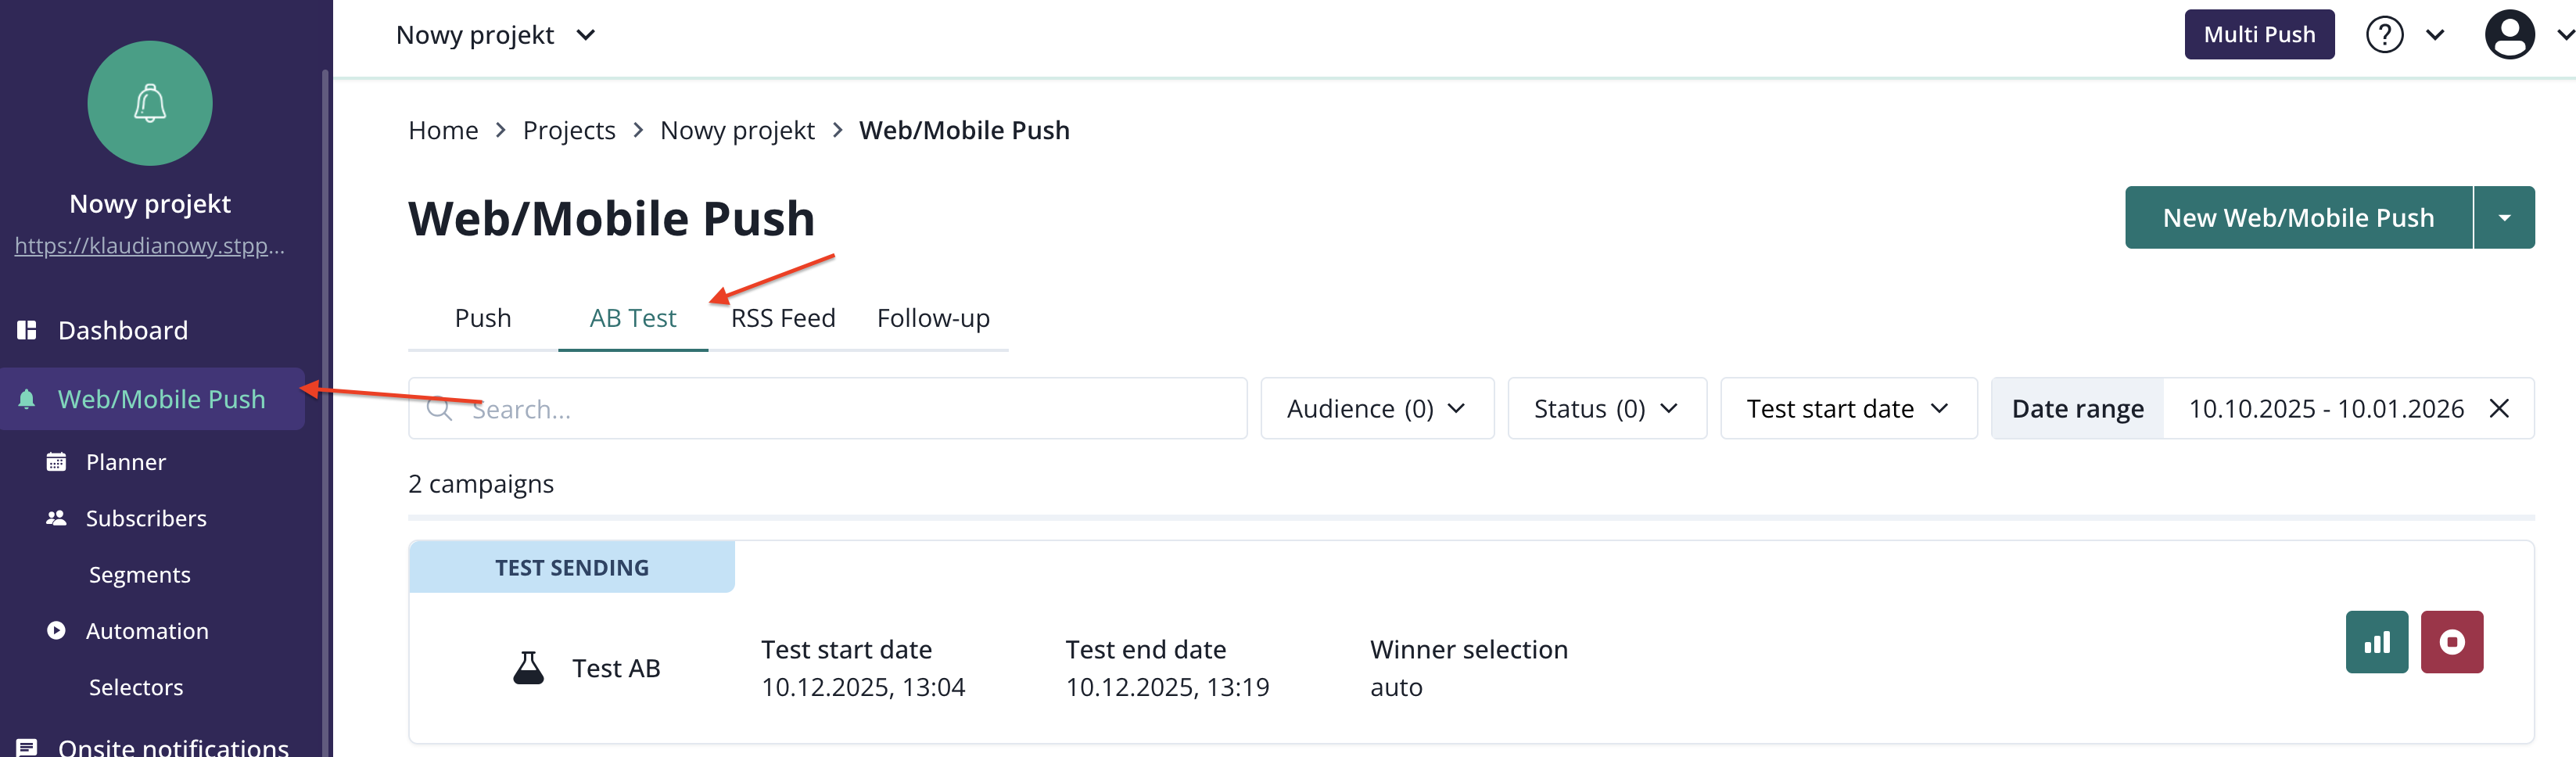Go to Subscribers in sidebar
Screen dimensions: 2576x757
click(x=145, y=518)
